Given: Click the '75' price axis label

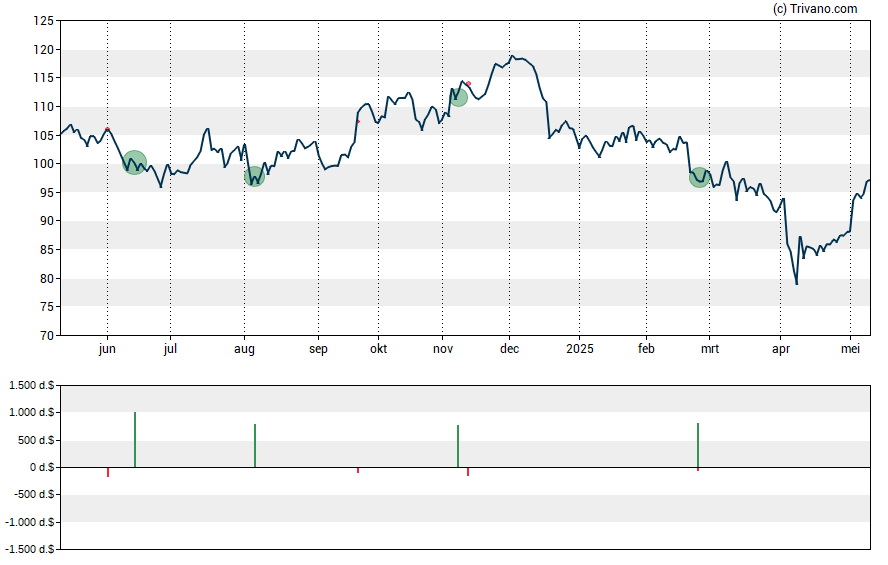Looking at the screenshot, I should click(x=47, y=307).
